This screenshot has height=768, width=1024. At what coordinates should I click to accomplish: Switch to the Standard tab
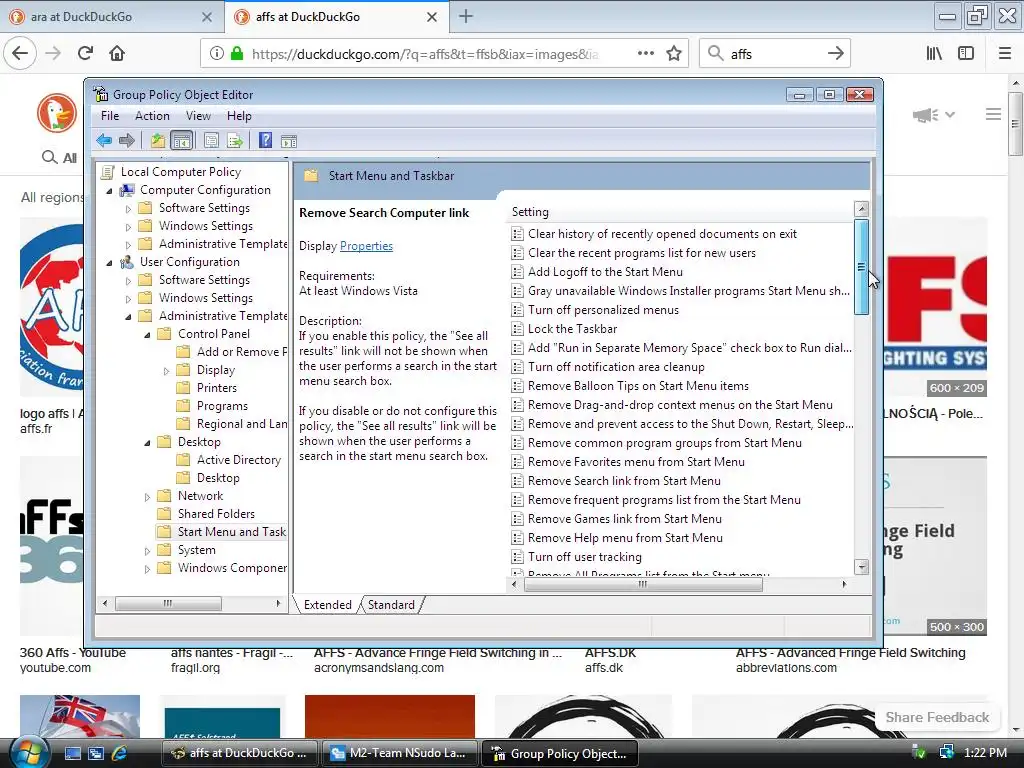coord(391,605)
